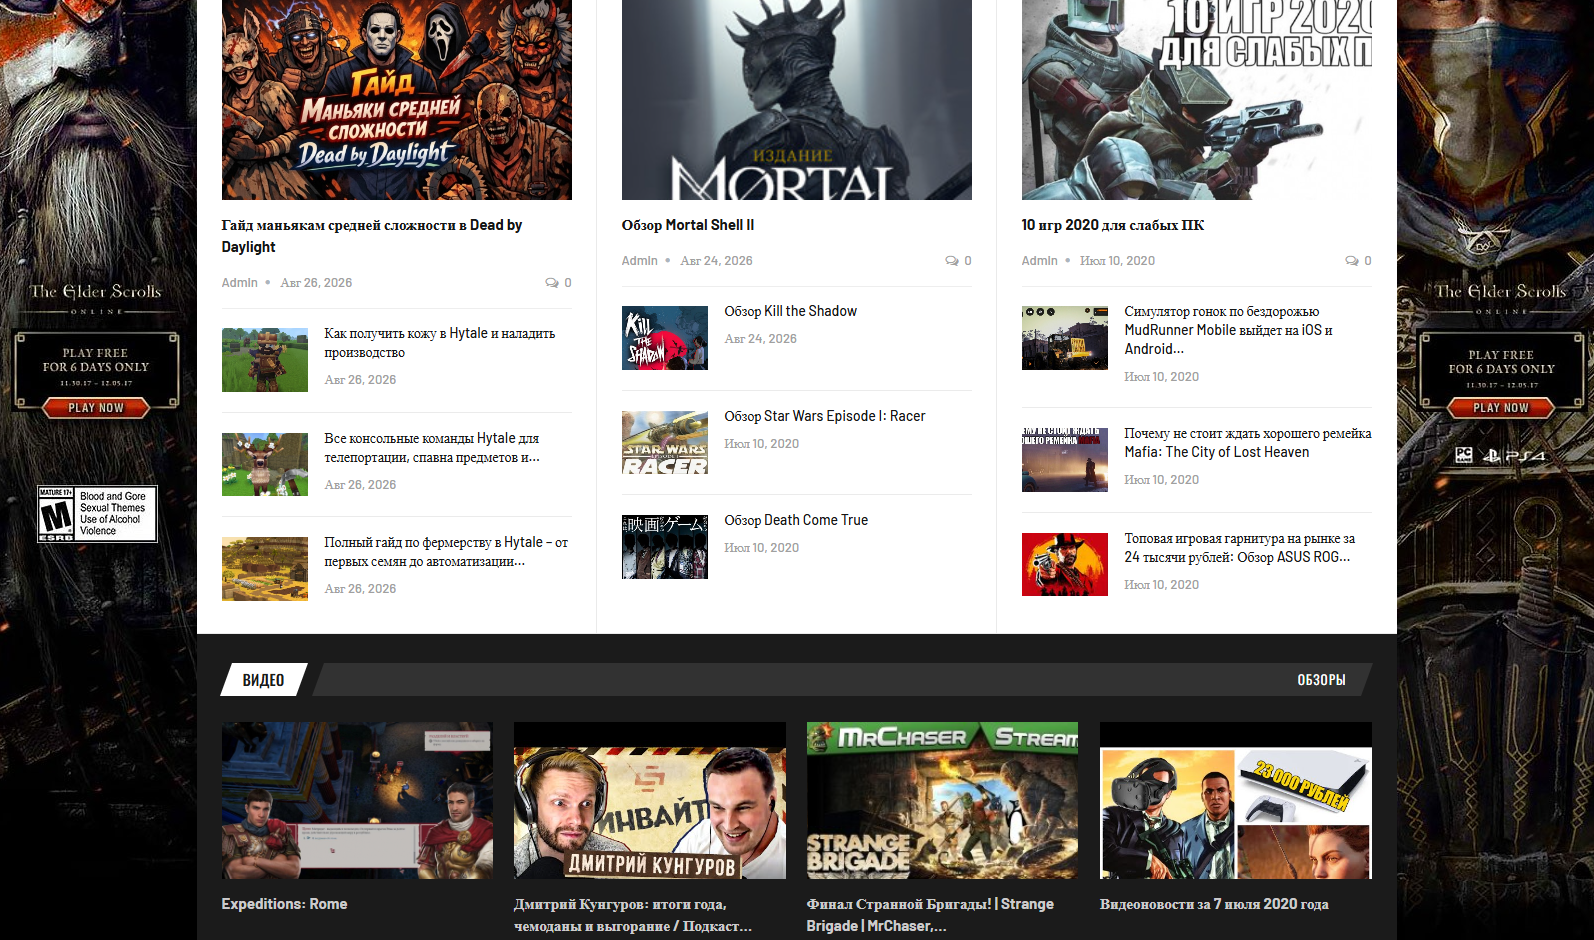The height and width of the screenshot is (940, 1594).
Task: Open the 'Обзор Kill the Shadow' link
Action: 791,311
